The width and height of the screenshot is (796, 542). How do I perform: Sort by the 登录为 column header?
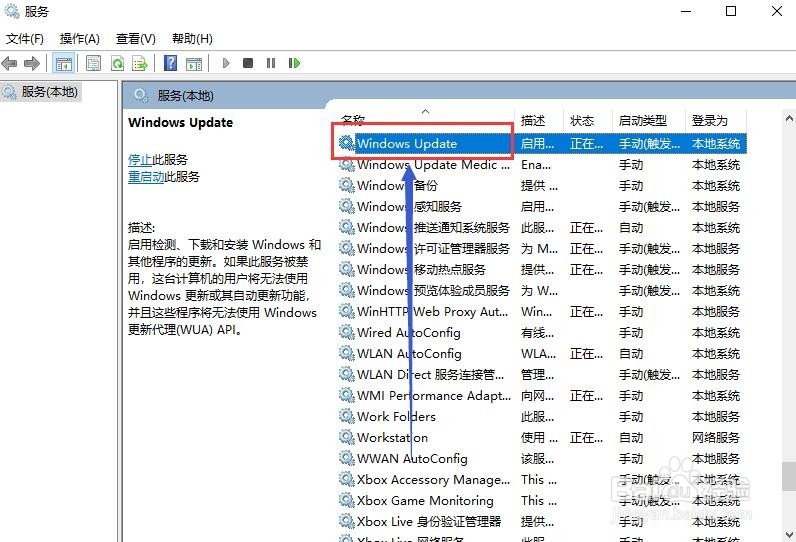(x=716, y=121)
